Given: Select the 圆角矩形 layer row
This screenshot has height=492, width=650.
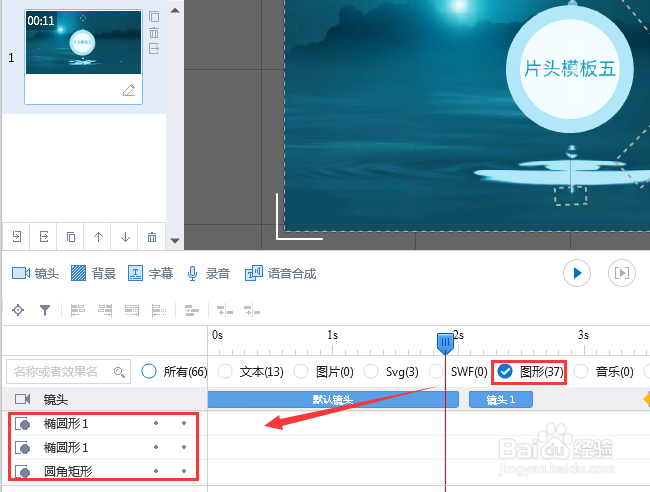Looking at the screenshot, I should pos(104,471).
